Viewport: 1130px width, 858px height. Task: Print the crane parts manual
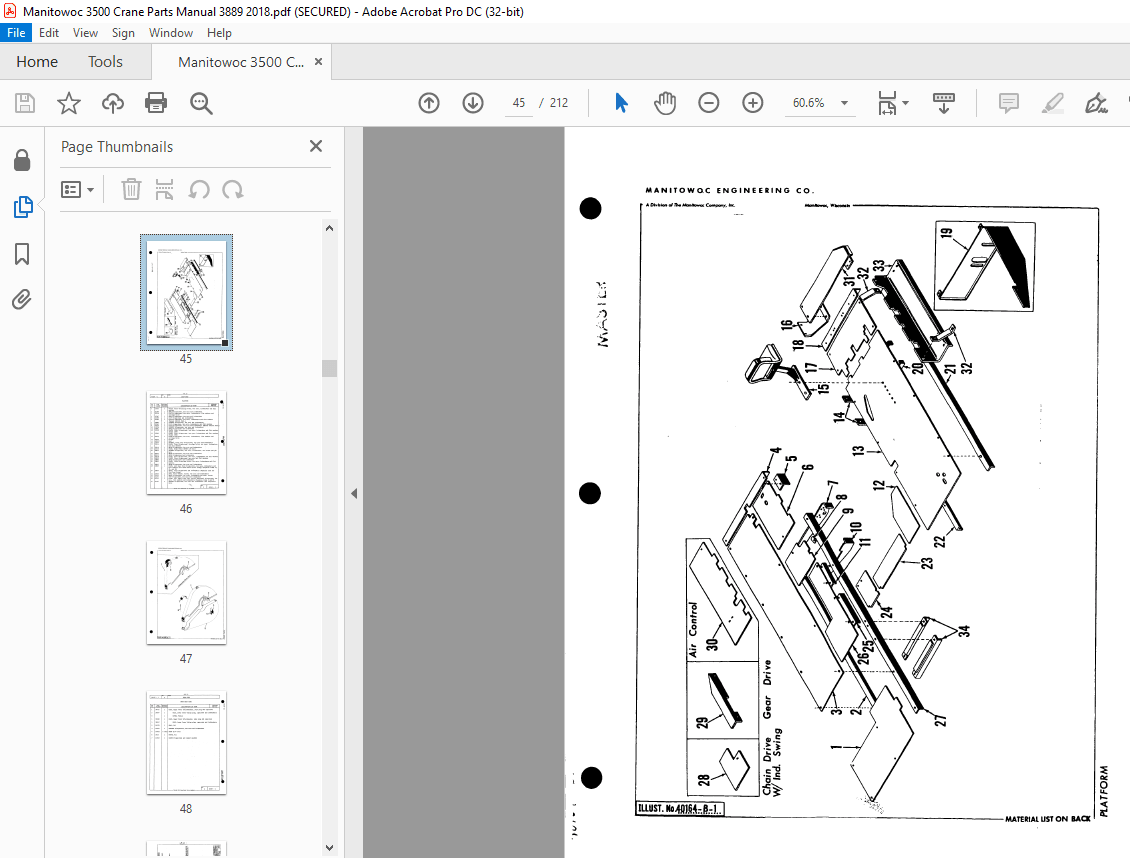pyautogui.click(x=155, y=102)
